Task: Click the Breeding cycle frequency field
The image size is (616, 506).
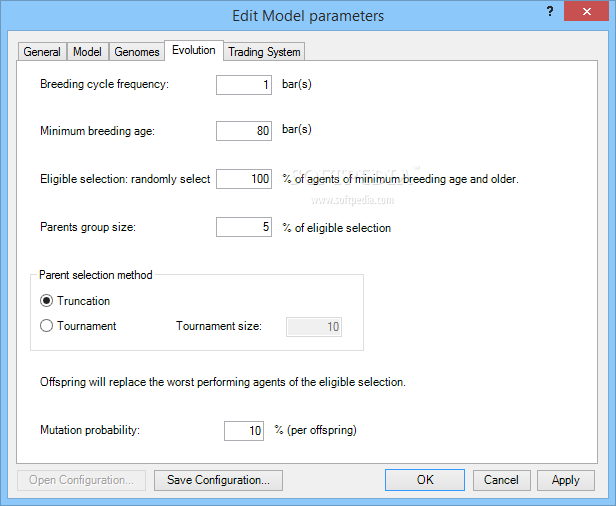Action: click(244, 85)
